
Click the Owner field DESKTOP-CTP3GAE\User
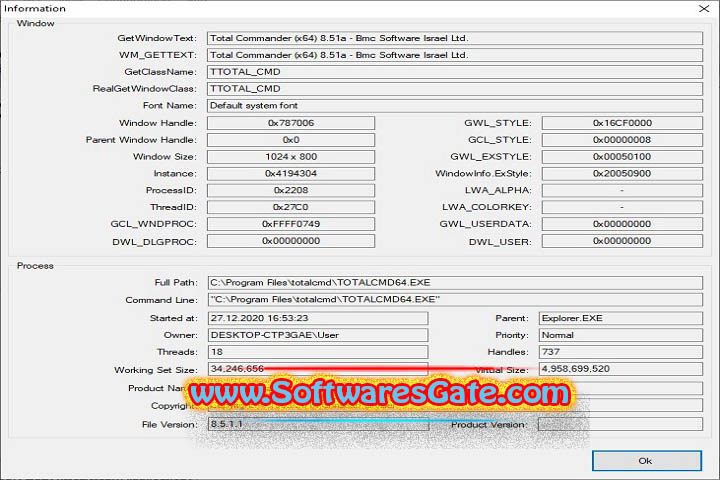pyautogui.click(x=318, y=335)
